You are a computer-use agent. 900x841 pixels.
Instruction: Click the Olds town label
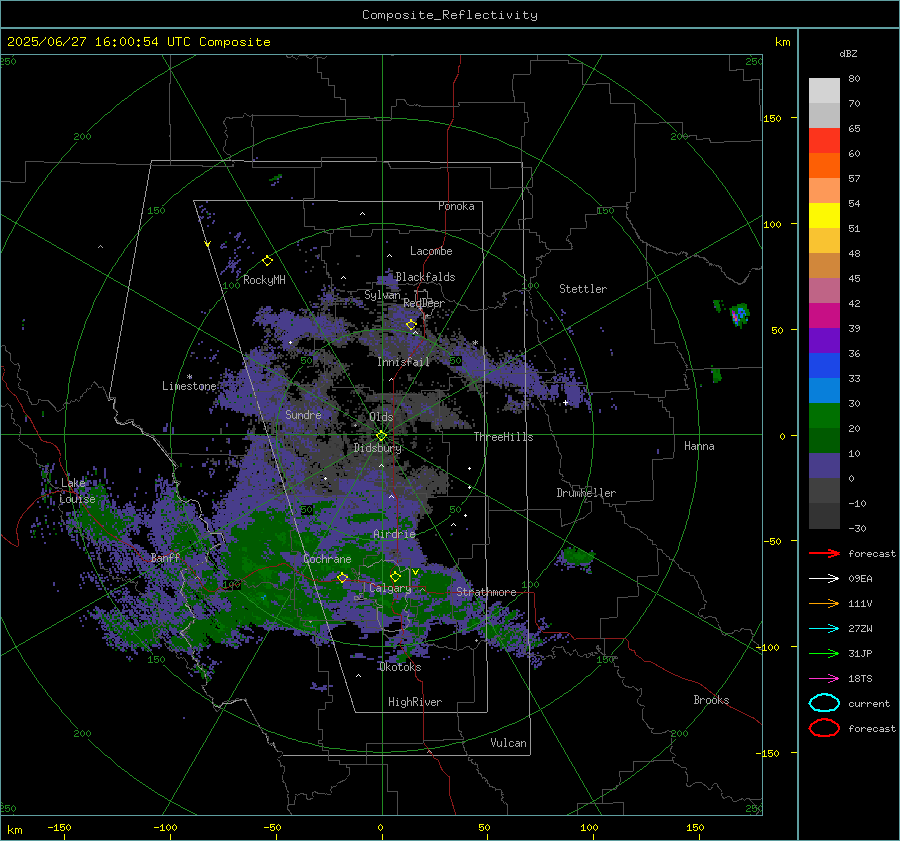[381, 417]
